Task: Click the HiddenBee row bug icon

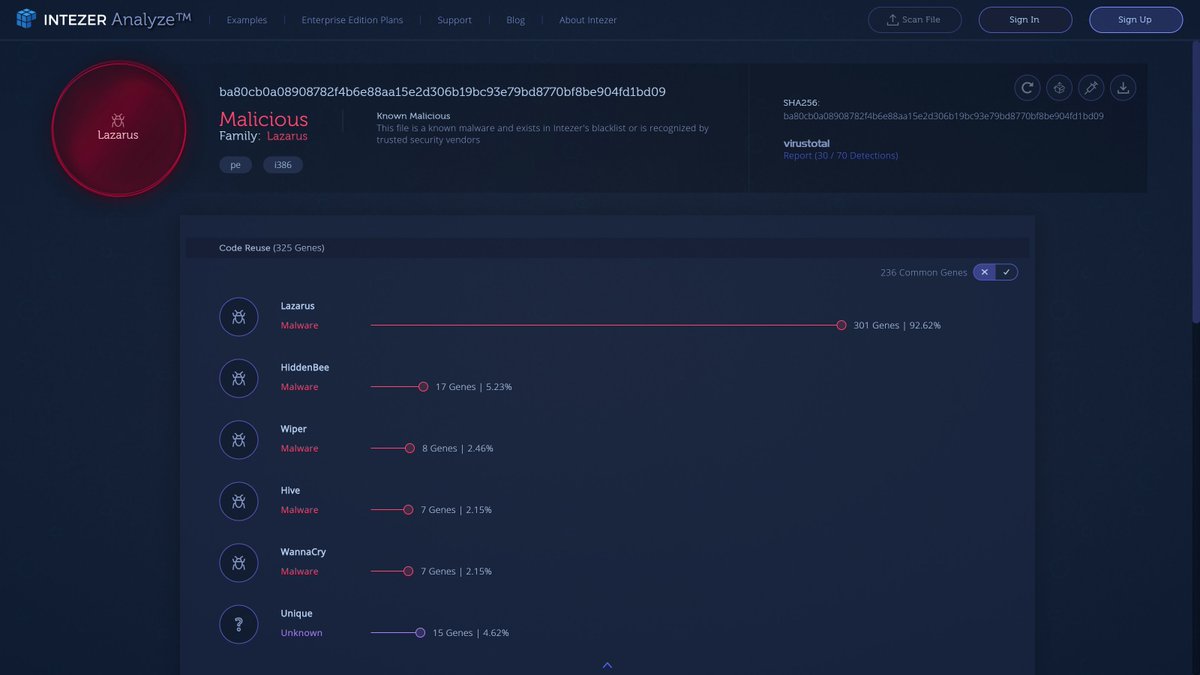Action: 239,378
